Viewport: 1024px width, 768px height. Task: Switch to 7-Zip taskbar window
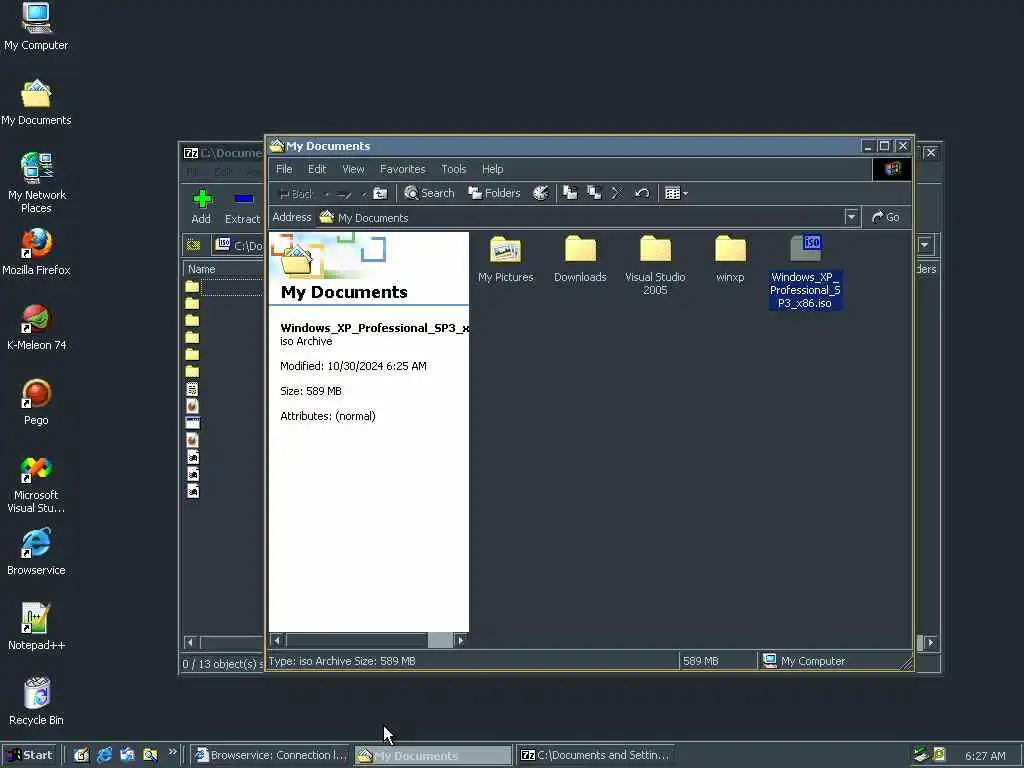coord(595,756)
